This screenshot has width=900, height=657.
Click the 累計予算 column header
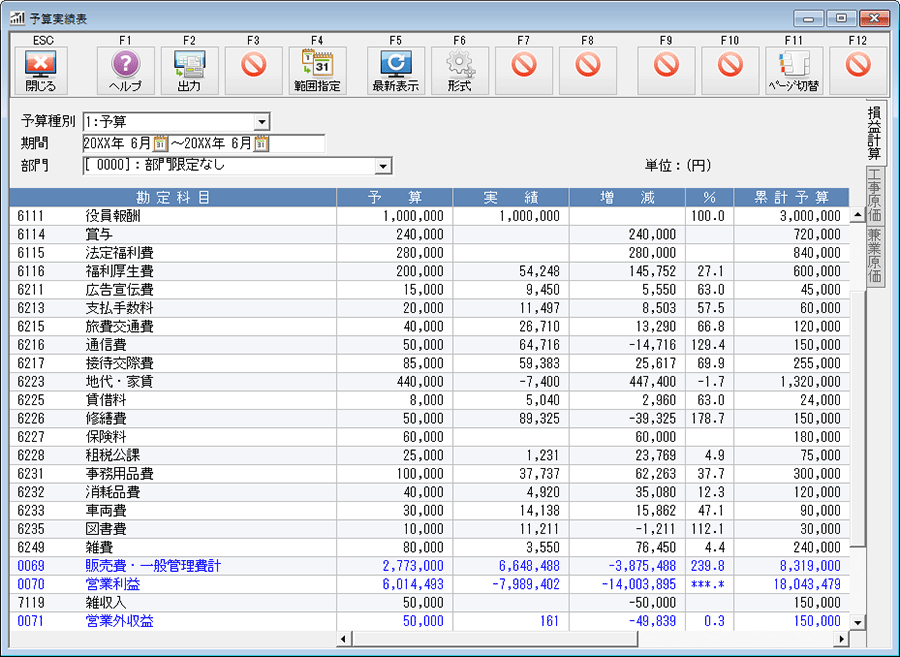point(792,198)
